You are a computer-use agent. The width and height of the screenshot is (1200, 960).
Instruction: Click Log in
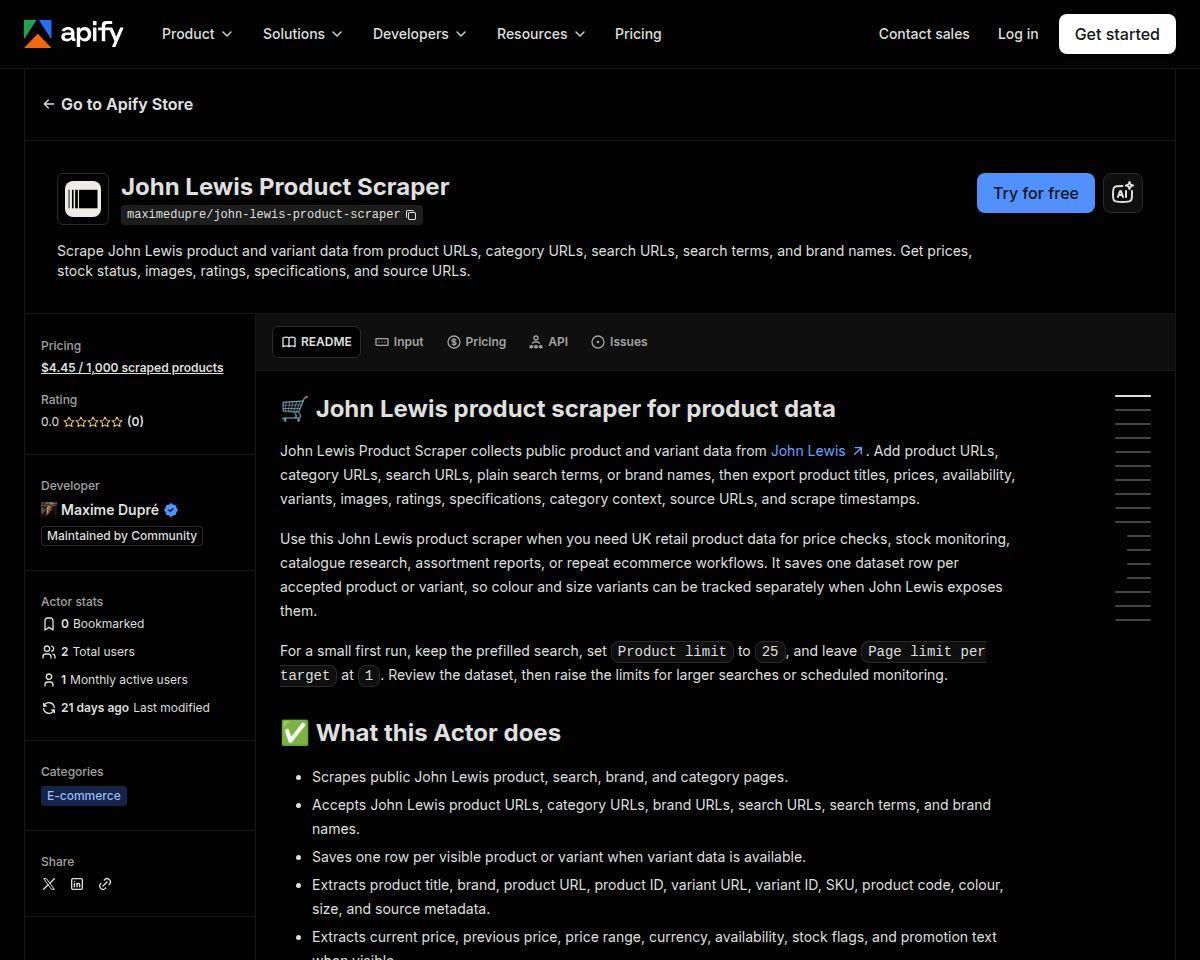tap(1018, 34)
